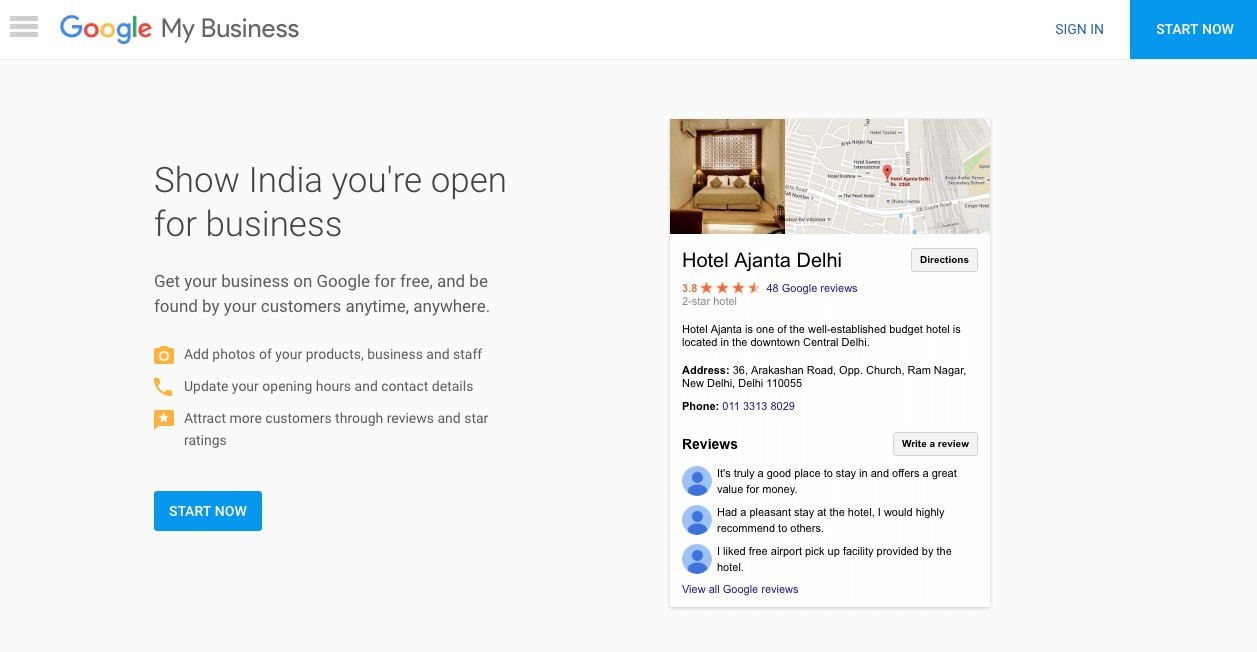Click avatar of the 'pleasant stay' review
This screenshot has height=652, width=1257.
click(x=697, y=520)
